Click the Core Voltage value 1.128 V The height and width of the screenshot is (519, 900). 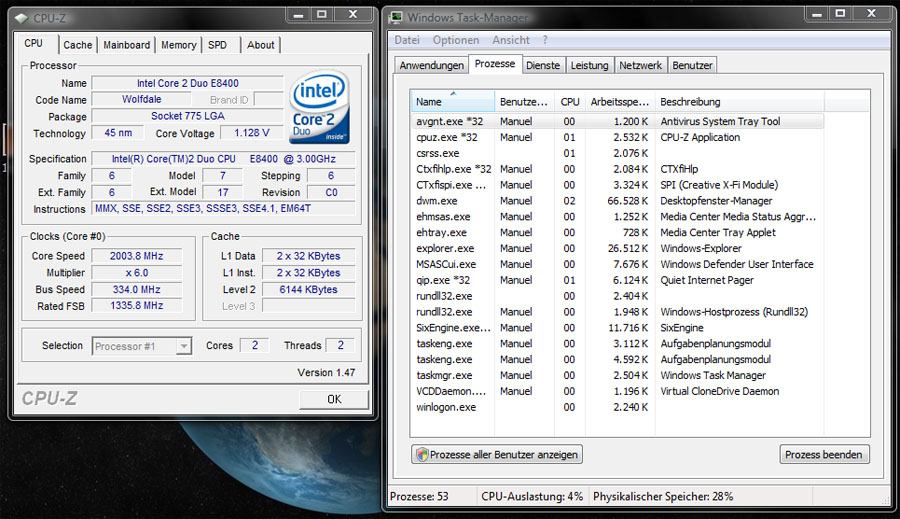click(251, 133)
